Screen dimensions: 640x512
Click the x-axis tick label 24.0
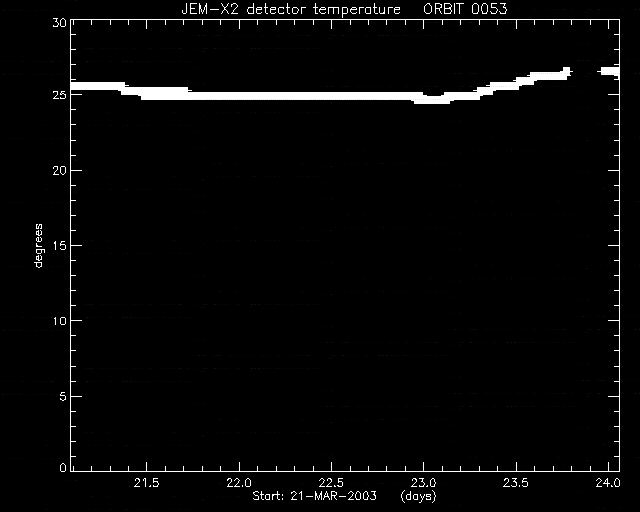608,483
